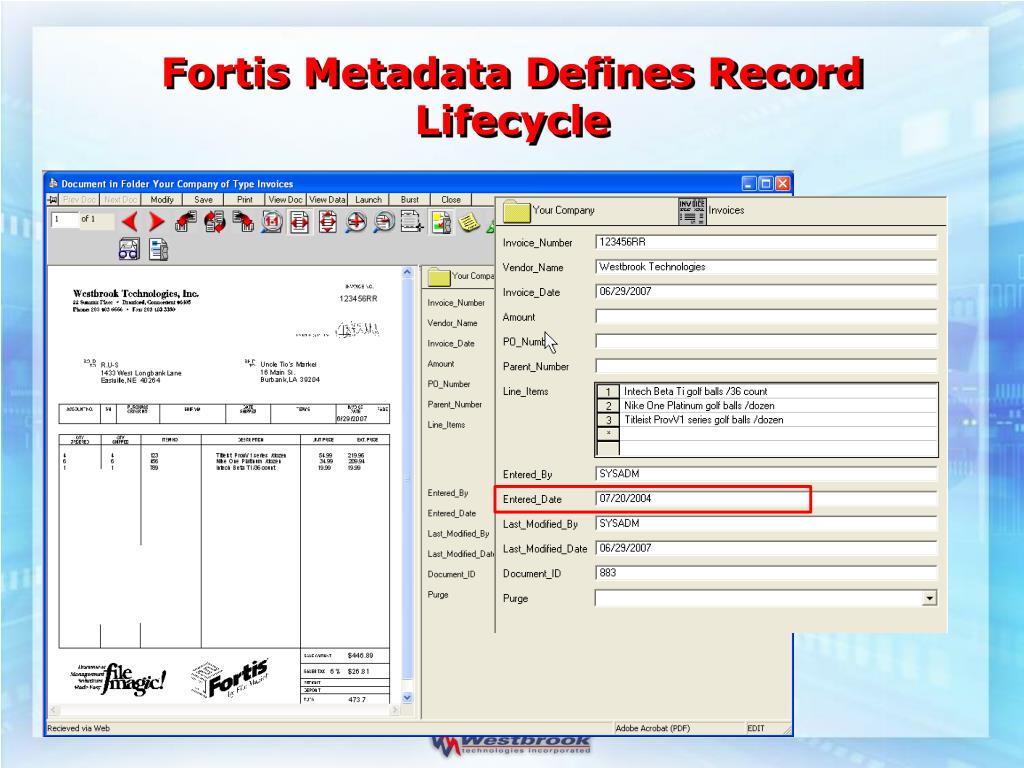1024x768 pixels.
Task: Click the View Doc button
Action: coord(286,200)
